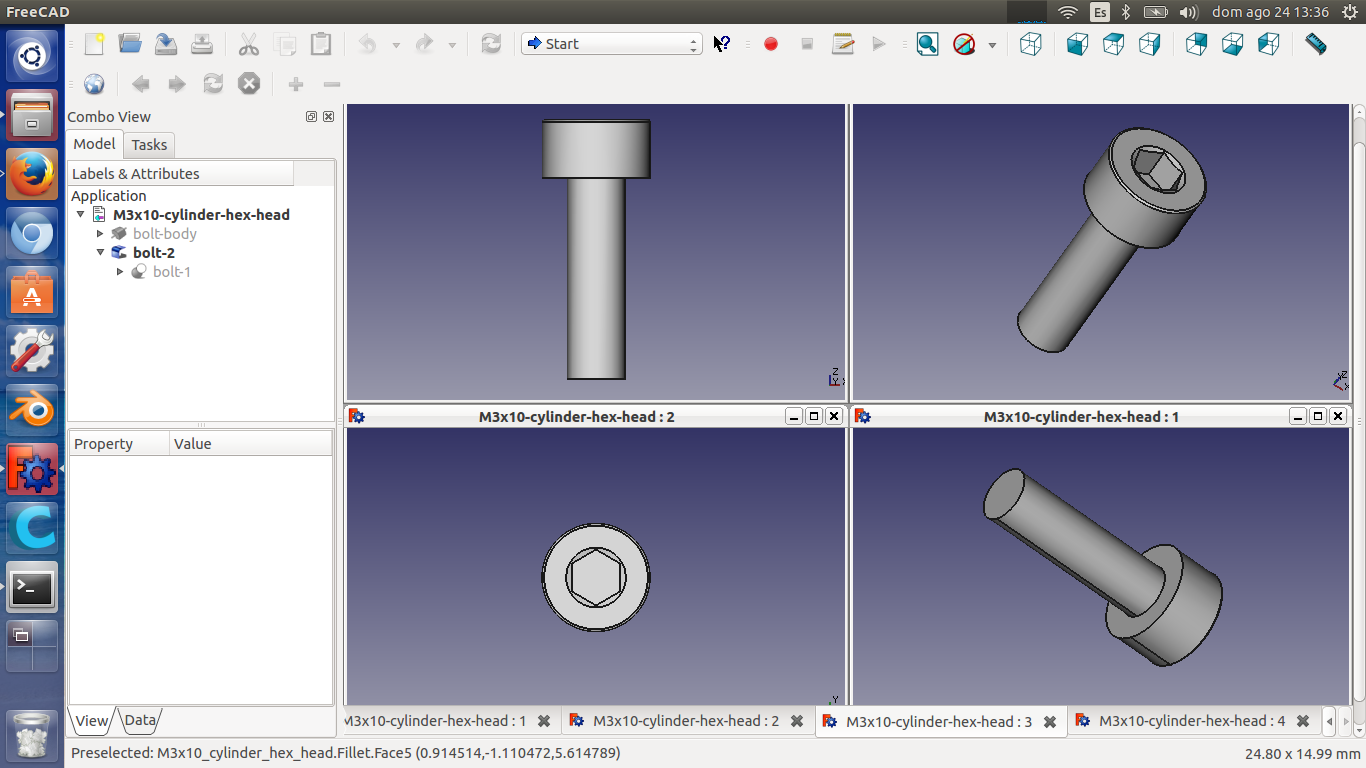
Task: Click the red Record macro button
Action: click(x=770, y=44)
